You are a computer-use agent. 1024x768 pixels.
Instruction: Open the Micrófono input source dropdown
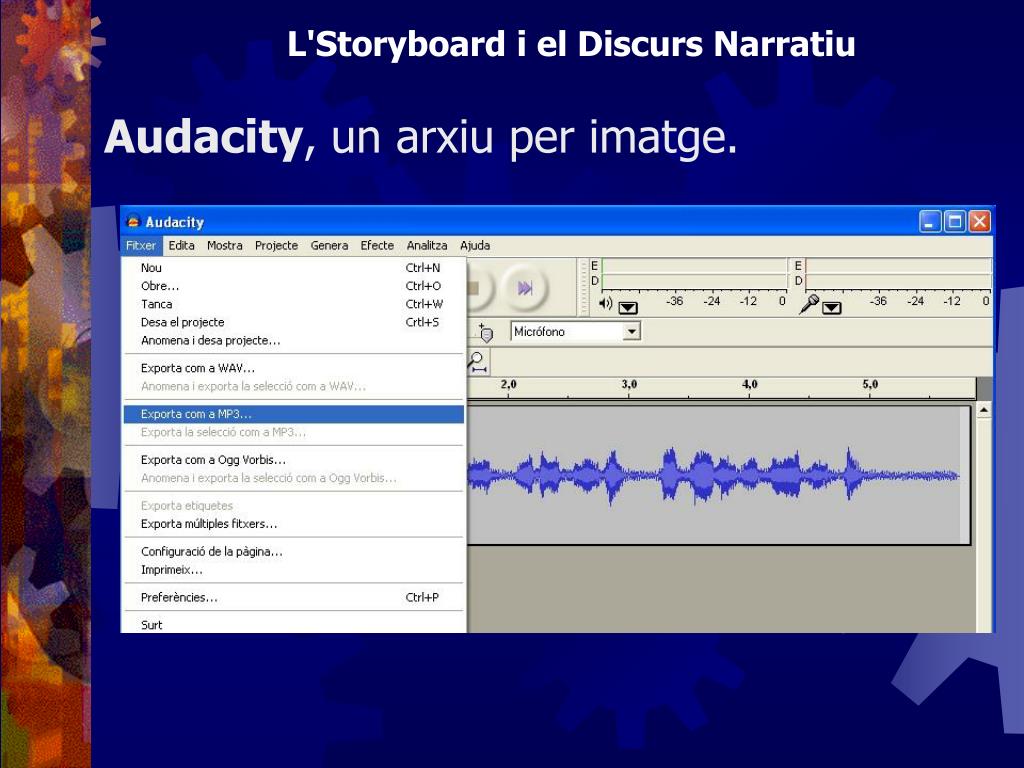click(575, 332)
